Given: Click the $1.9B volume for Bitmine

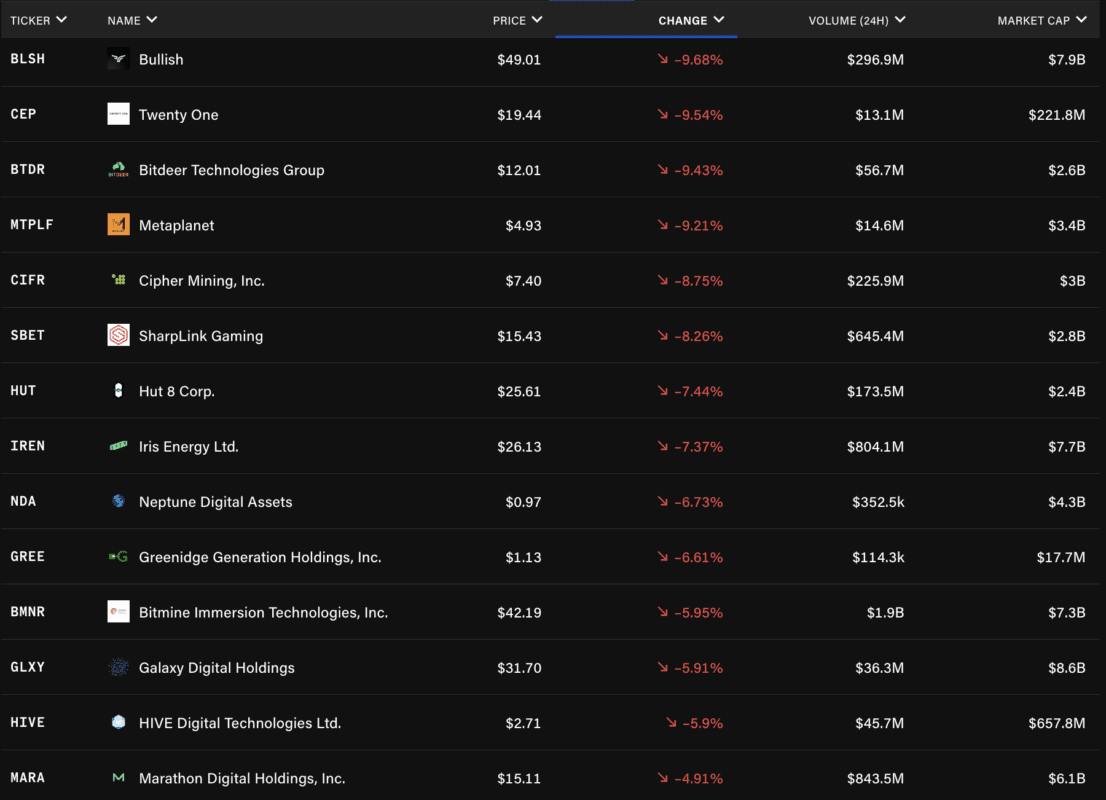Looking at the screenshot, I should pyautogui.click(x=885, y=612).
